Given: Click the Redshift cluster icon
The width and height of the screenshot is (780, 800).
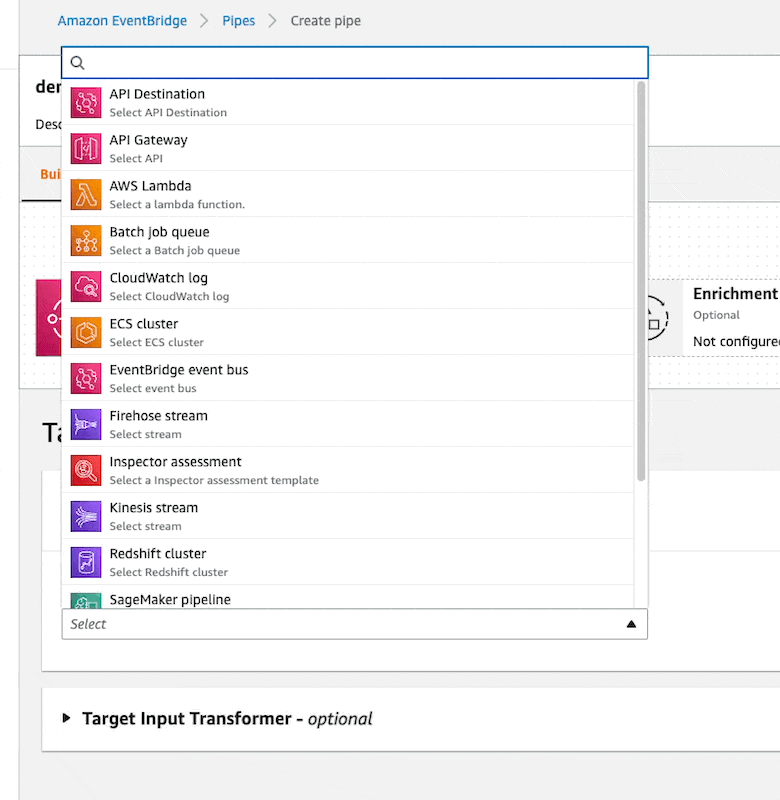Looking at the screenshot, I should [86, 562].
